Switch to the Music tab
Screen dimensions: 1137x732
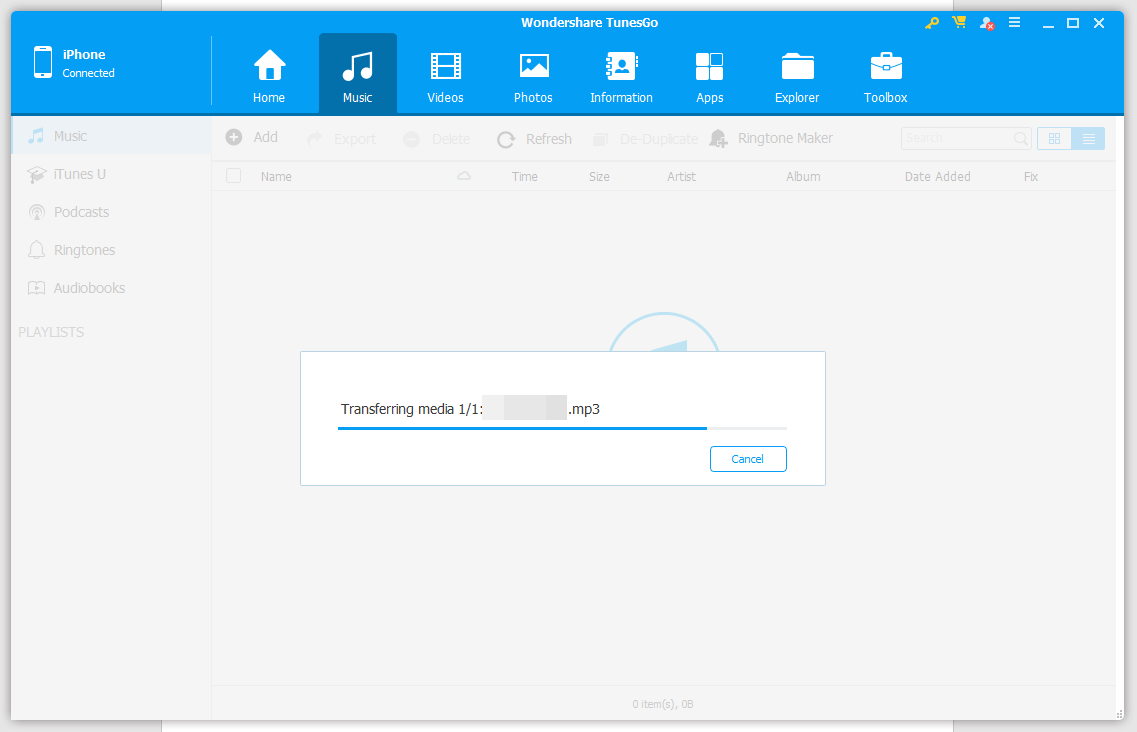pos(357,75)
